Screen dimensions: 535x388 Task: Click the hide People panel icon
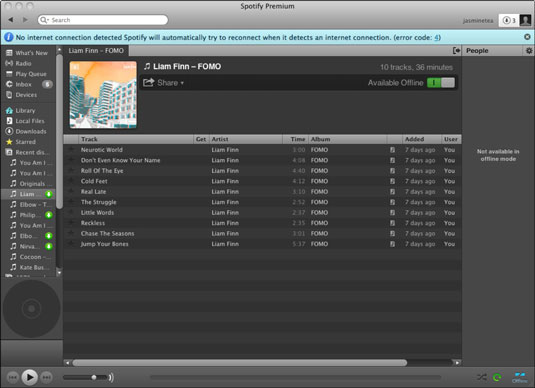[456, 51]
